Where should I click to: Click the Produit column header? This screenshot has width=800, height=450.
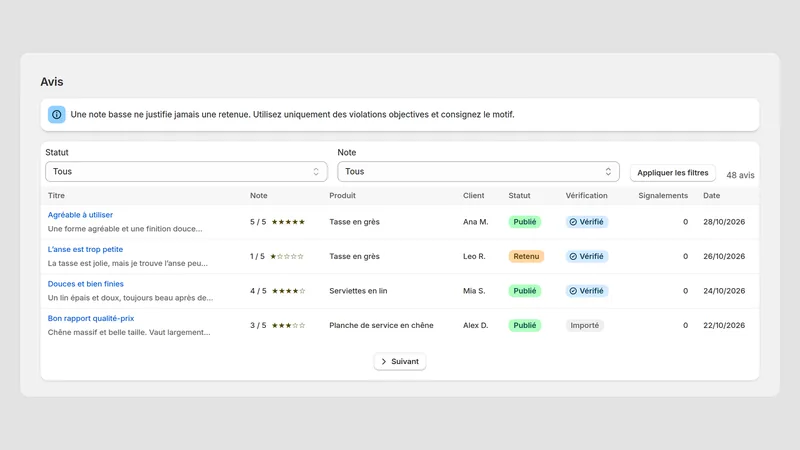click(342, 195)
